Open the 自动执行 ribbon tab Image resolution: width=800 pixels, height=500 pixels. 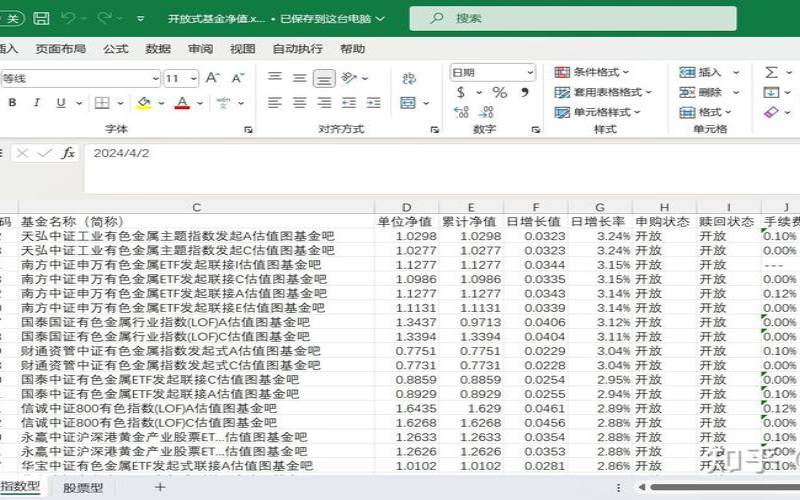297,48
